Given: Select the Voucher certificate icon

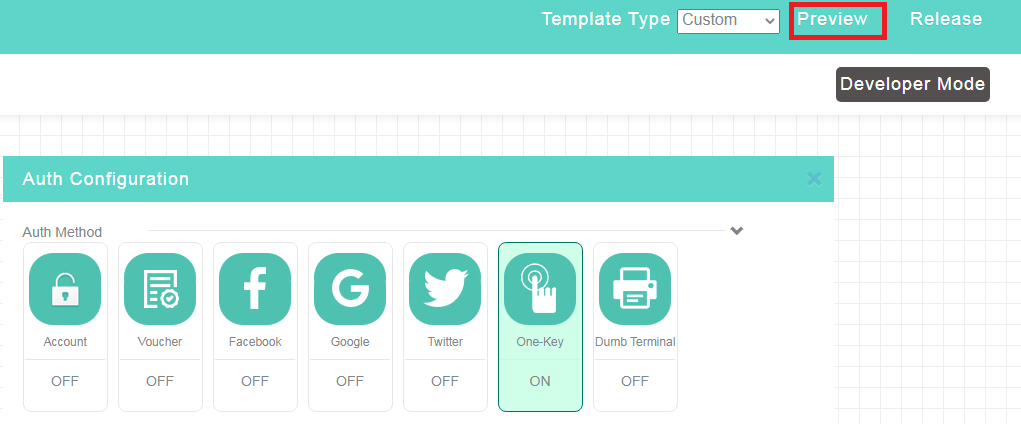Looking at the screenshot, I should pos(160,289).
